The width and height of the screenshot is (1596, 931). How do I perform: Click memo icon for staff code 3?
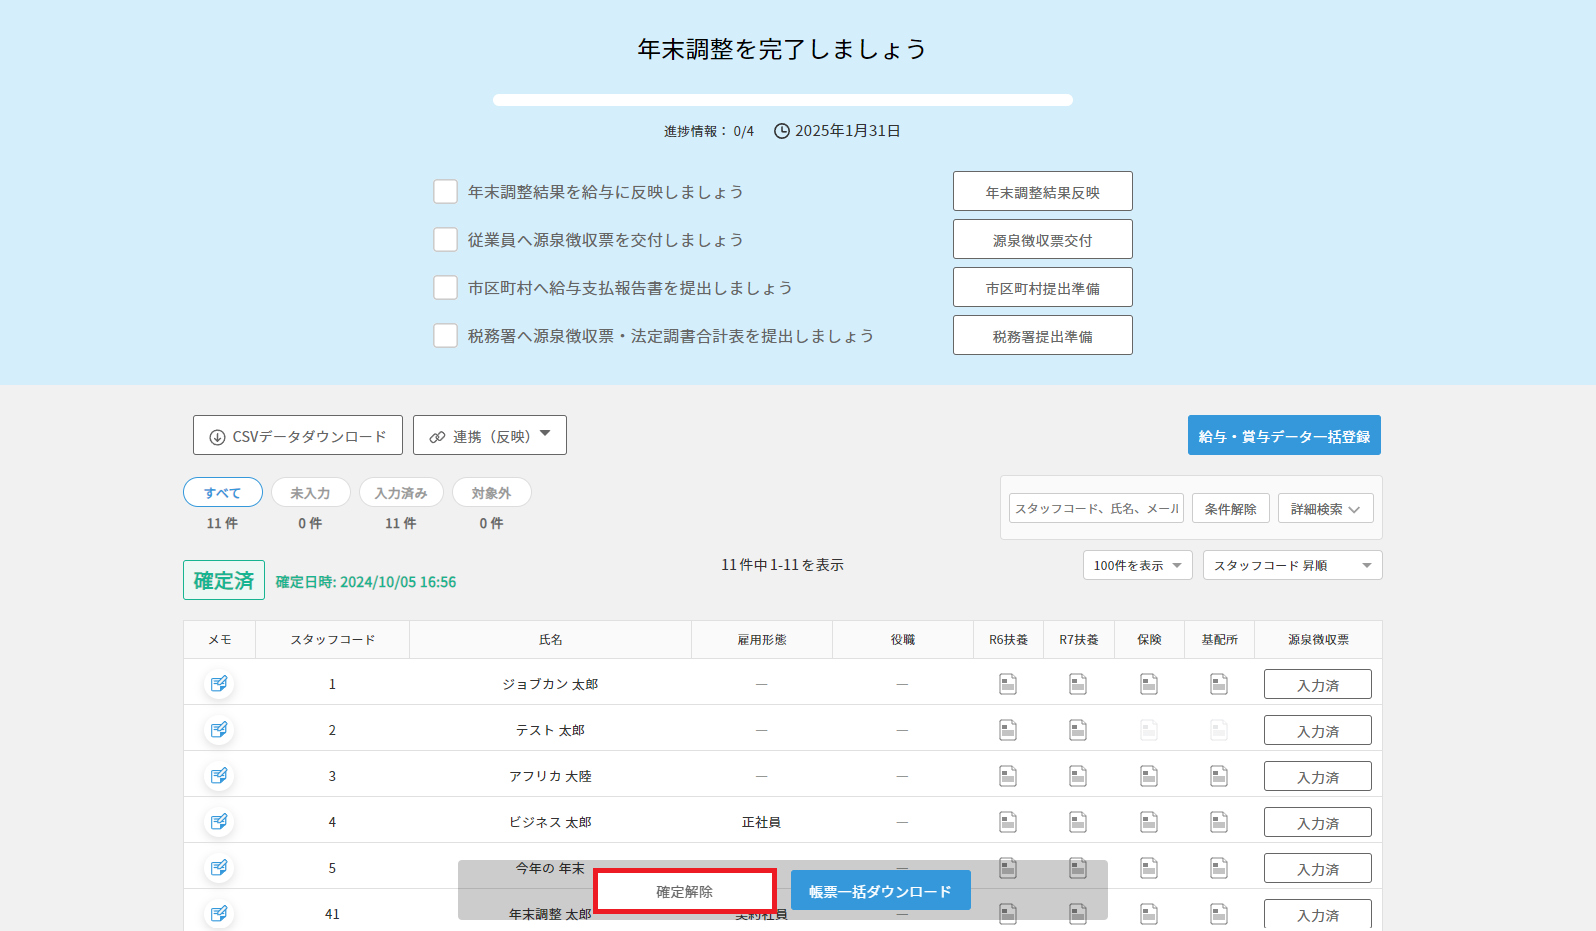[219, 776]
